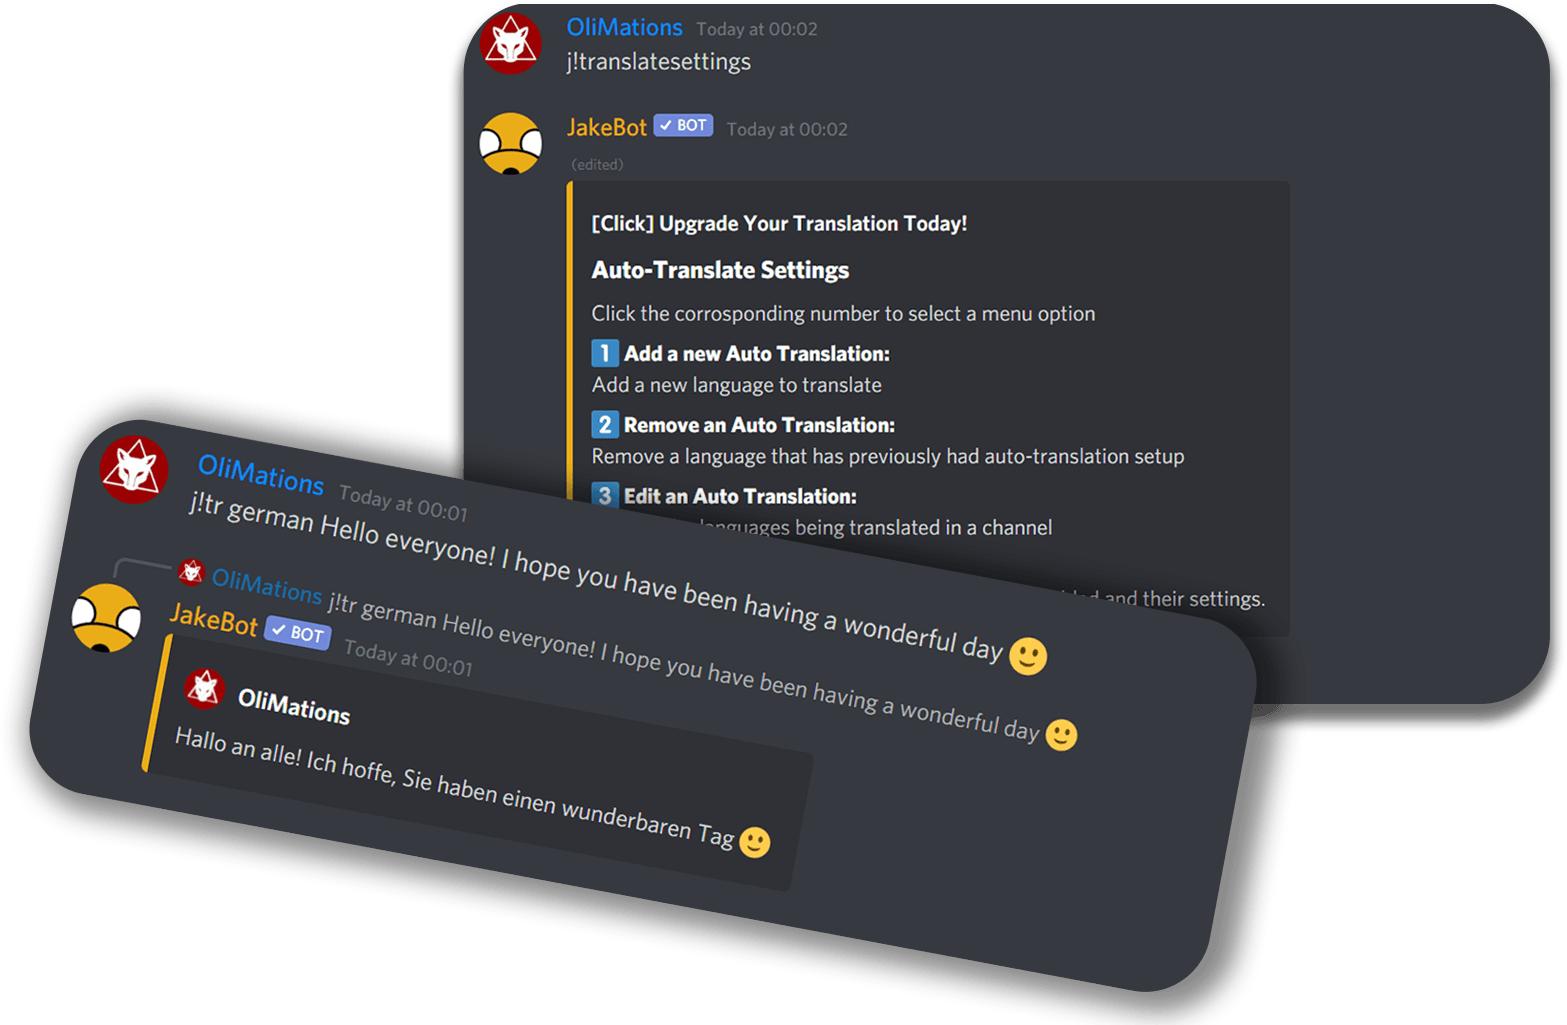Open the orange JakeBot username in top chat

[x=607, y=127]
